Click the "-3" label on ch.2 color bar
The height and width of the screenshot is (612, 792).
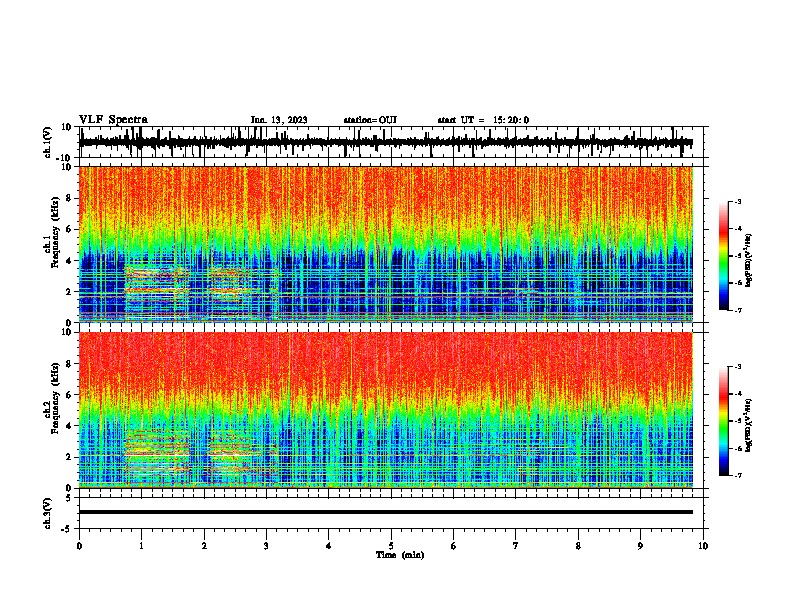click(x=737, y=367)
